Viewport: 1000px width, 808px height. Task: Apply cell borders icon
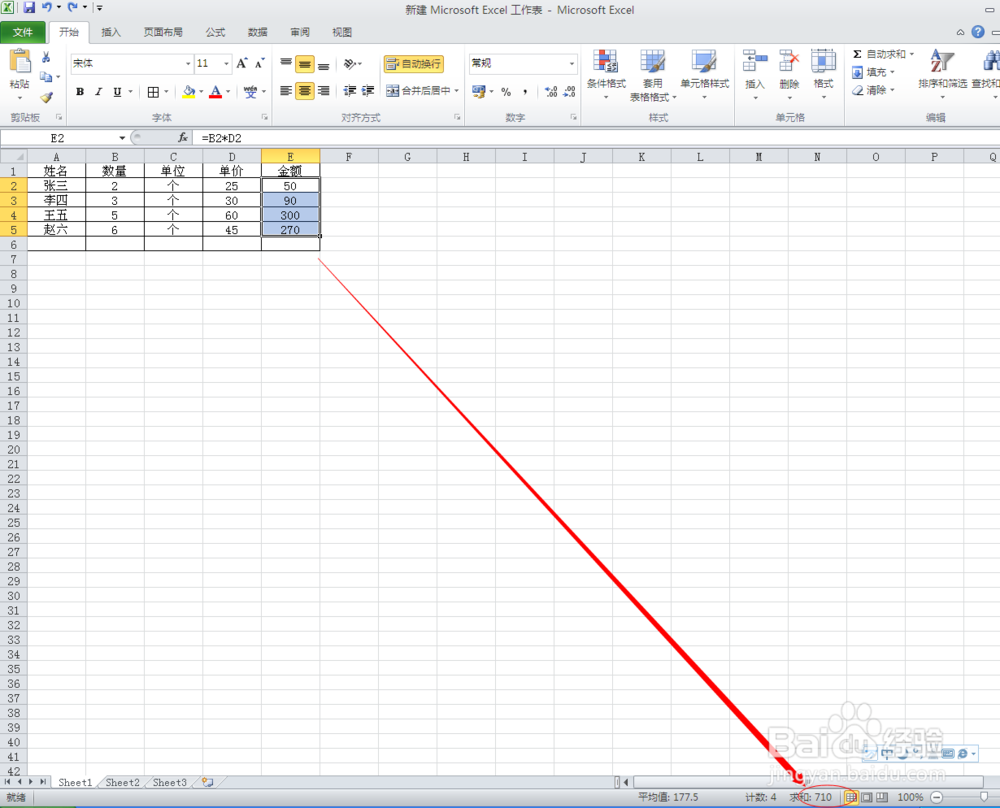click(153, 92)
